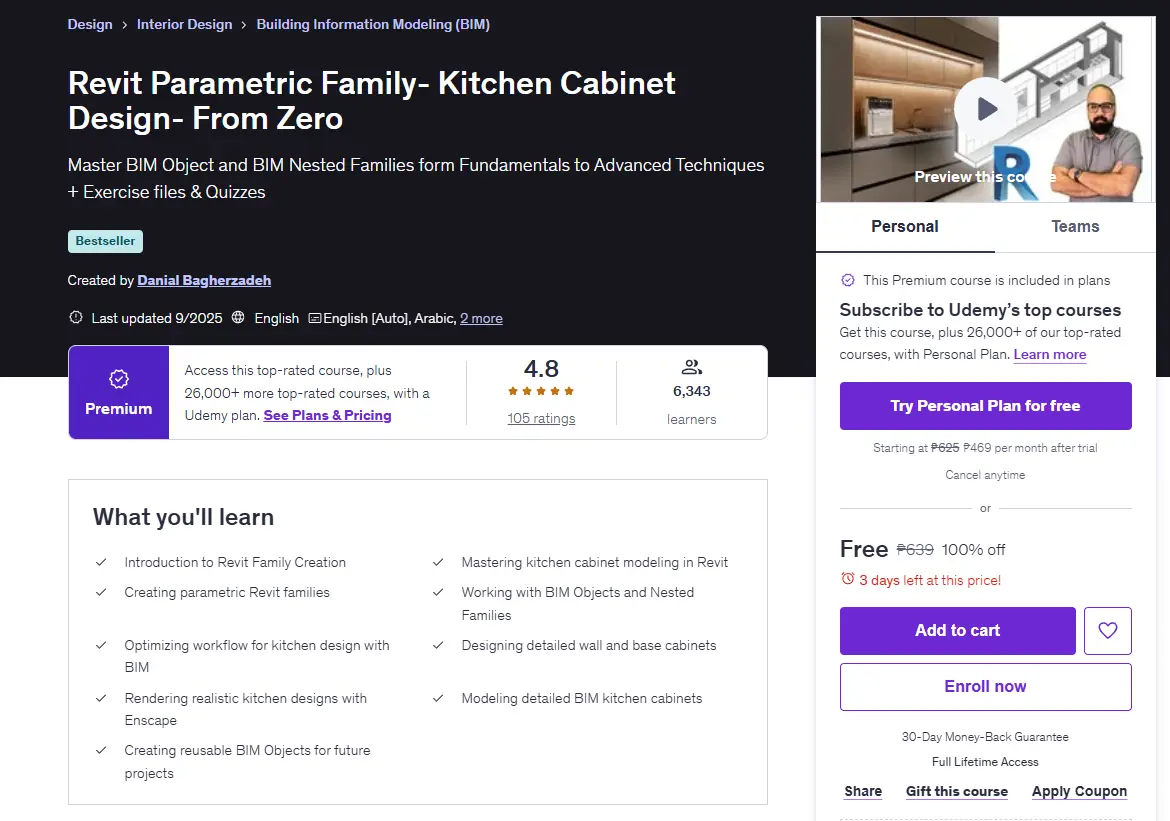Add course to wishlist with heart icon
This screenshot has width=1170, height=821.
(1107, 631)
